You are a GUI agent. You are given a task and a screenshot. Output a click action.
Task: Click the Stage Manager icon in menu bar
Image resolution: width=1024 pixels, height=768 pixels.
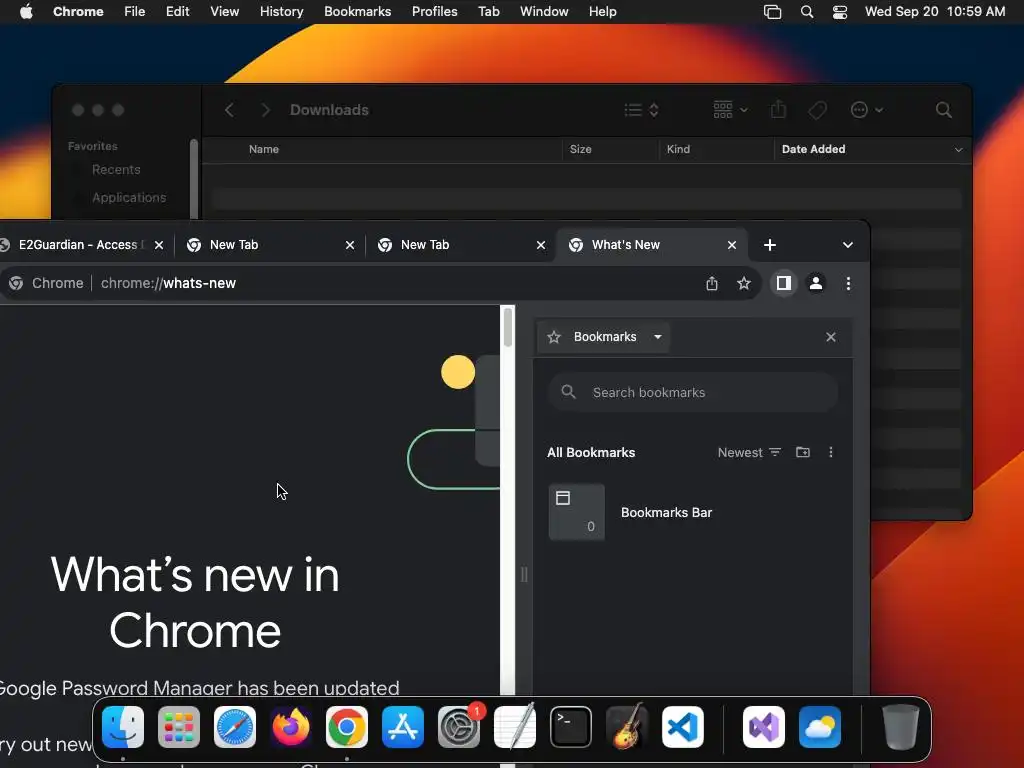773,12
